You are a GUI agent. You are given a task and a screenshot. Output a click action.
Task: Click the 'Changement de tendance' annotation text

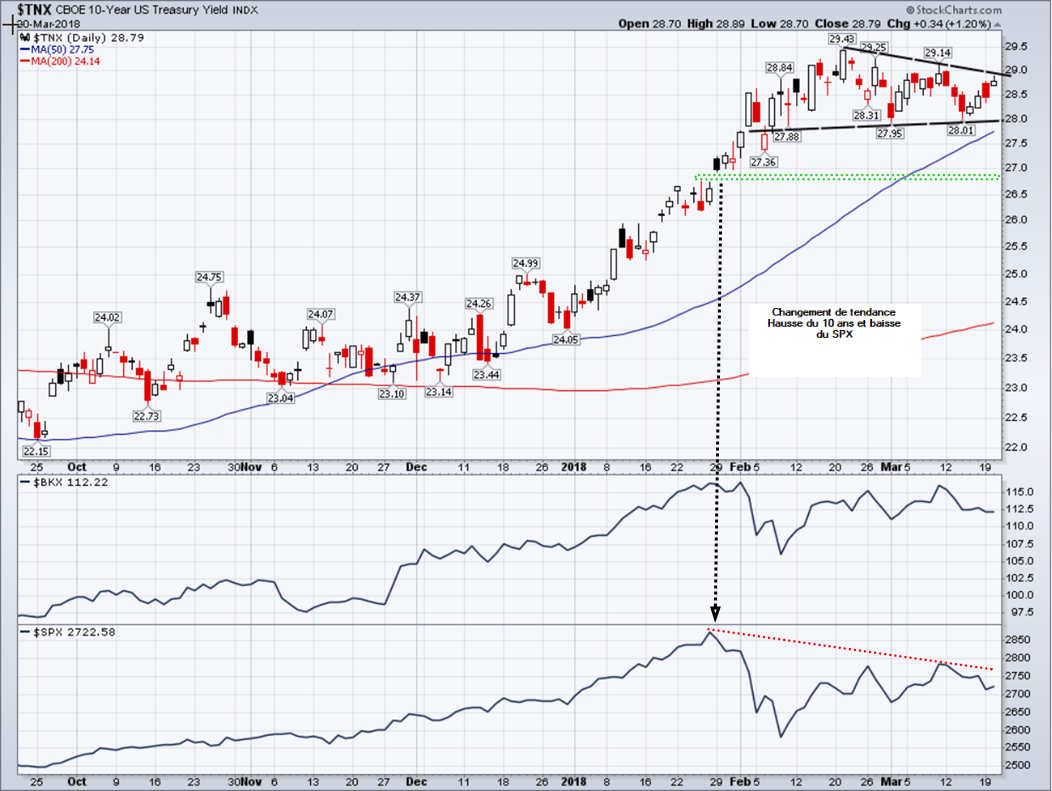pos(834,312)
